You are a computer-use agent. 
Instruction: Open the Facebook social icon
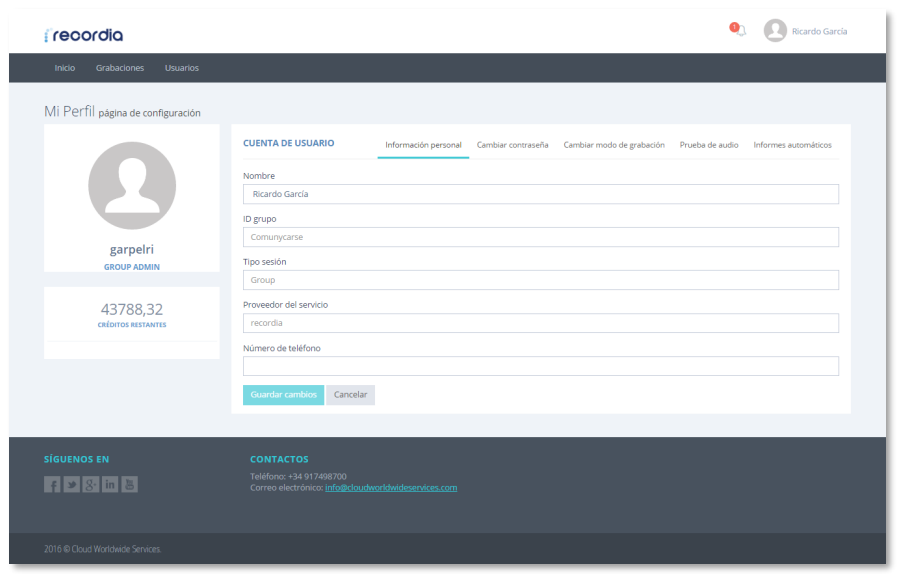click(52, 485)
